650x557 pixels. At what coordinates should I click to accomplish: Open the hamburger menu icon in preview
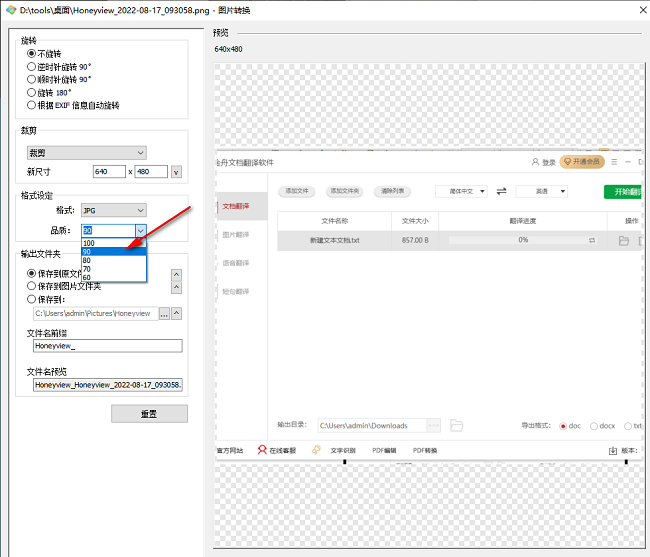(614, 162)
